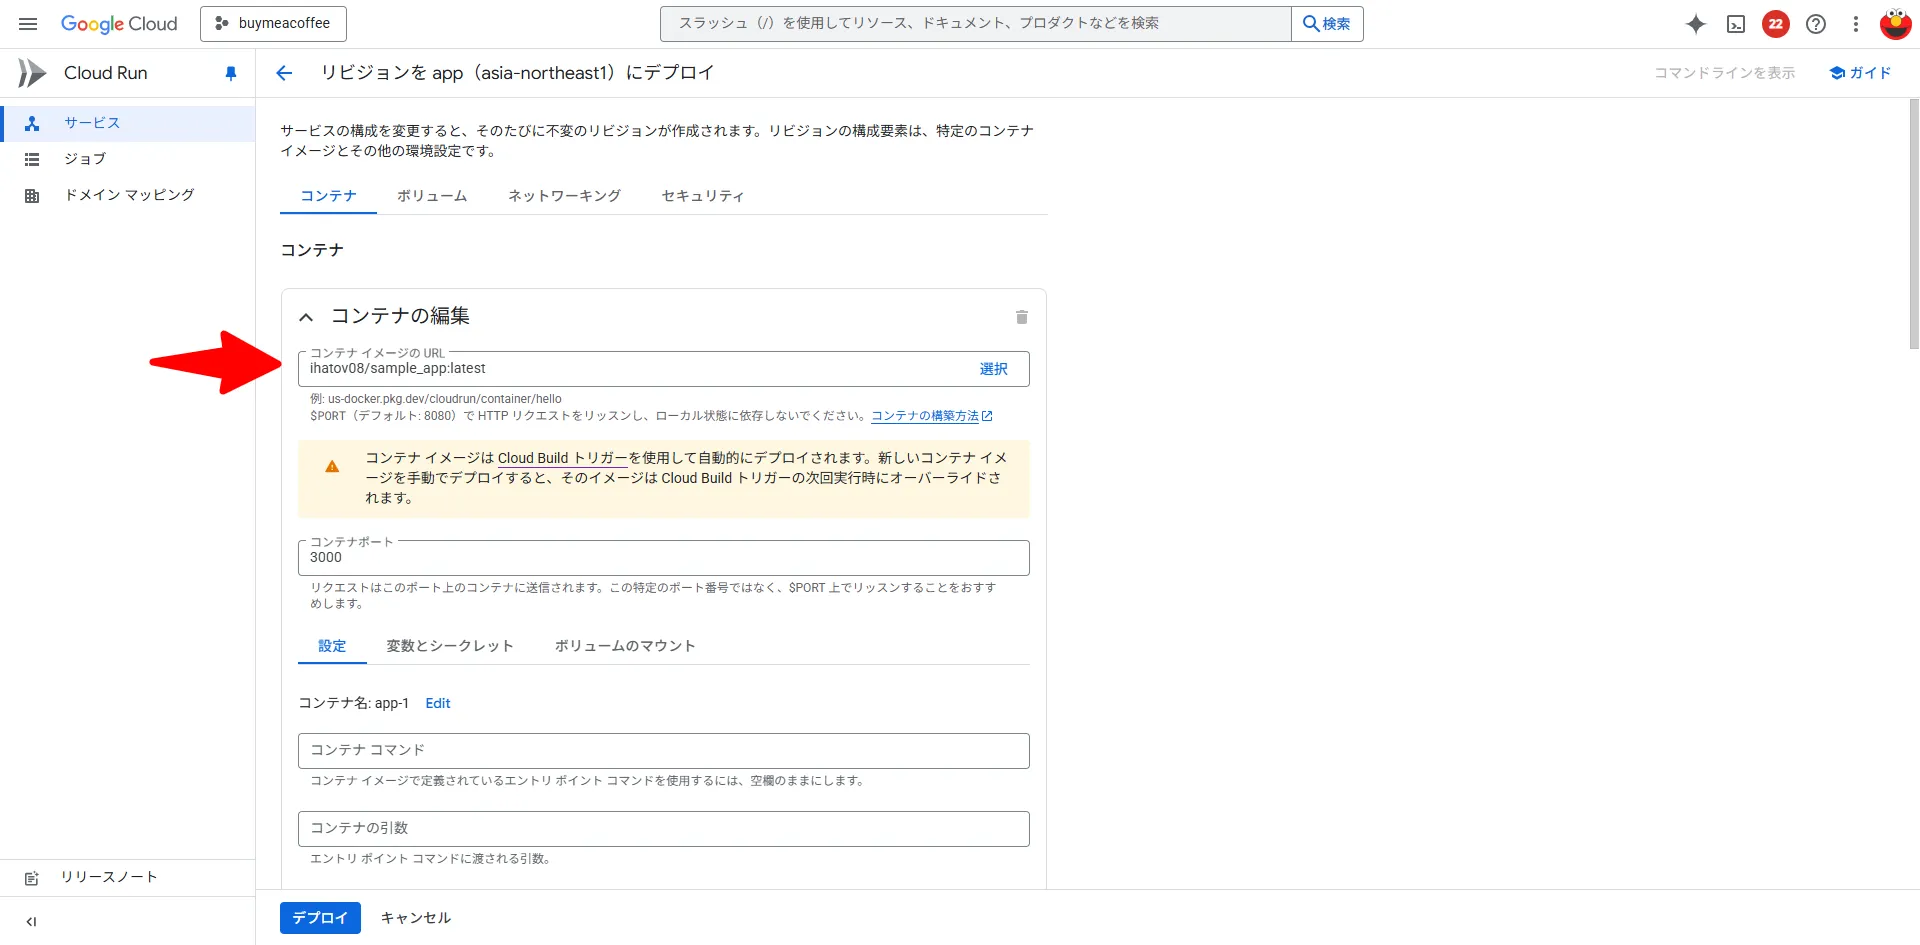
Task: Open Gemini assistant sparkle icon
Action: coord(1696,23)
